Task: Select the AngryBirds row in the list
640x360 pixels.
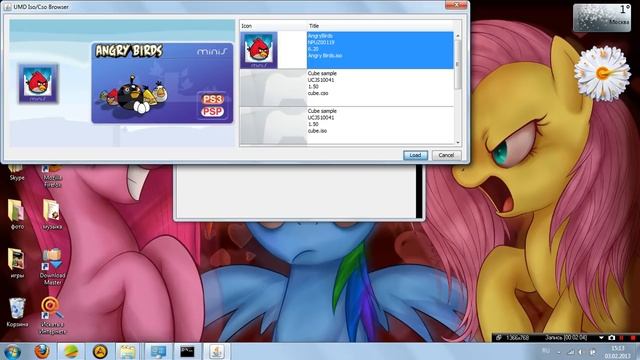Action: point(347,50)
